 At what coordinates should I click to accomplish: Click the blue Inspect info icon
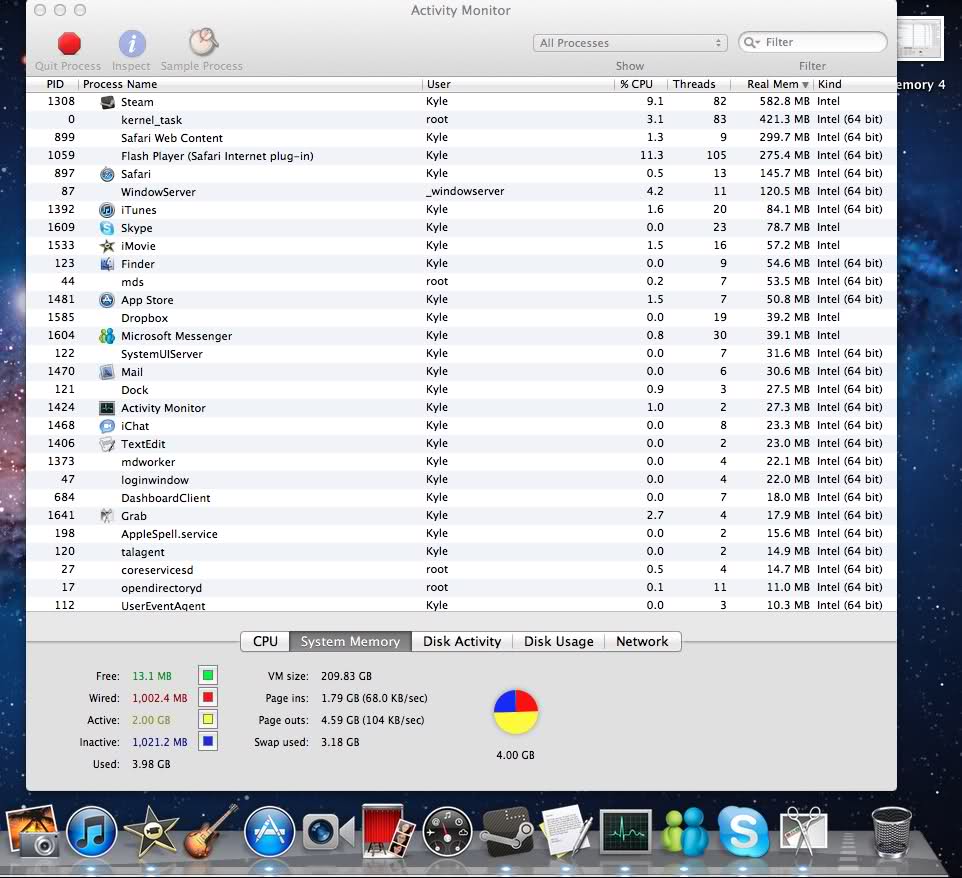[x=132, y=44]
